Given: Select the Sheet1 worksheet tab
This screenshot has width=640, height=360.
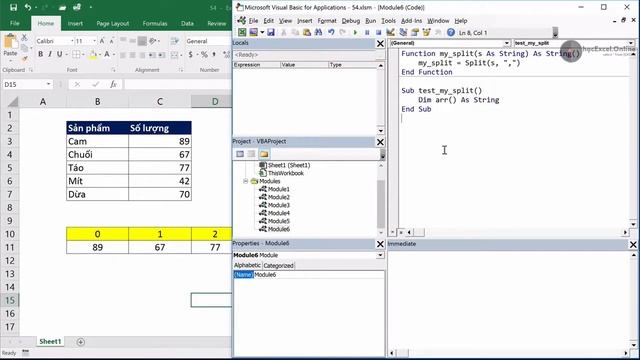Looking at the screenshot, I should coord(50,341).
